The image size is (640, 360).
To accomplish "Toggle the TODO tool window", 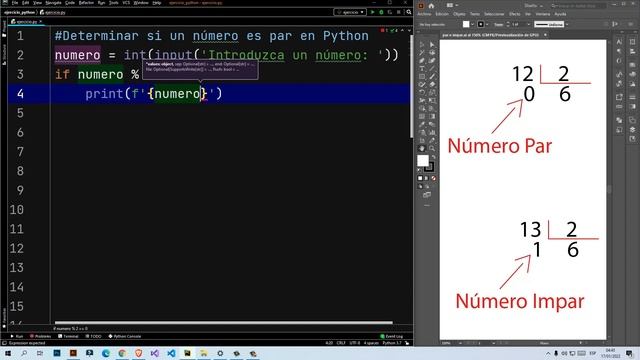I will tap(93, 336).
